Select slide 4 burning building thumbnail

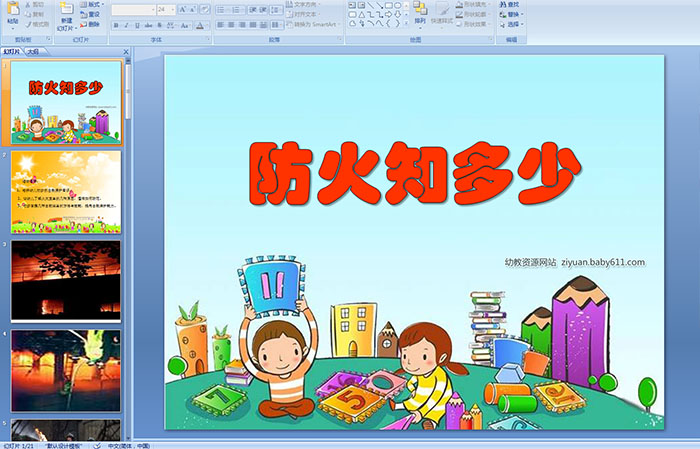click(x=66, y=370)
